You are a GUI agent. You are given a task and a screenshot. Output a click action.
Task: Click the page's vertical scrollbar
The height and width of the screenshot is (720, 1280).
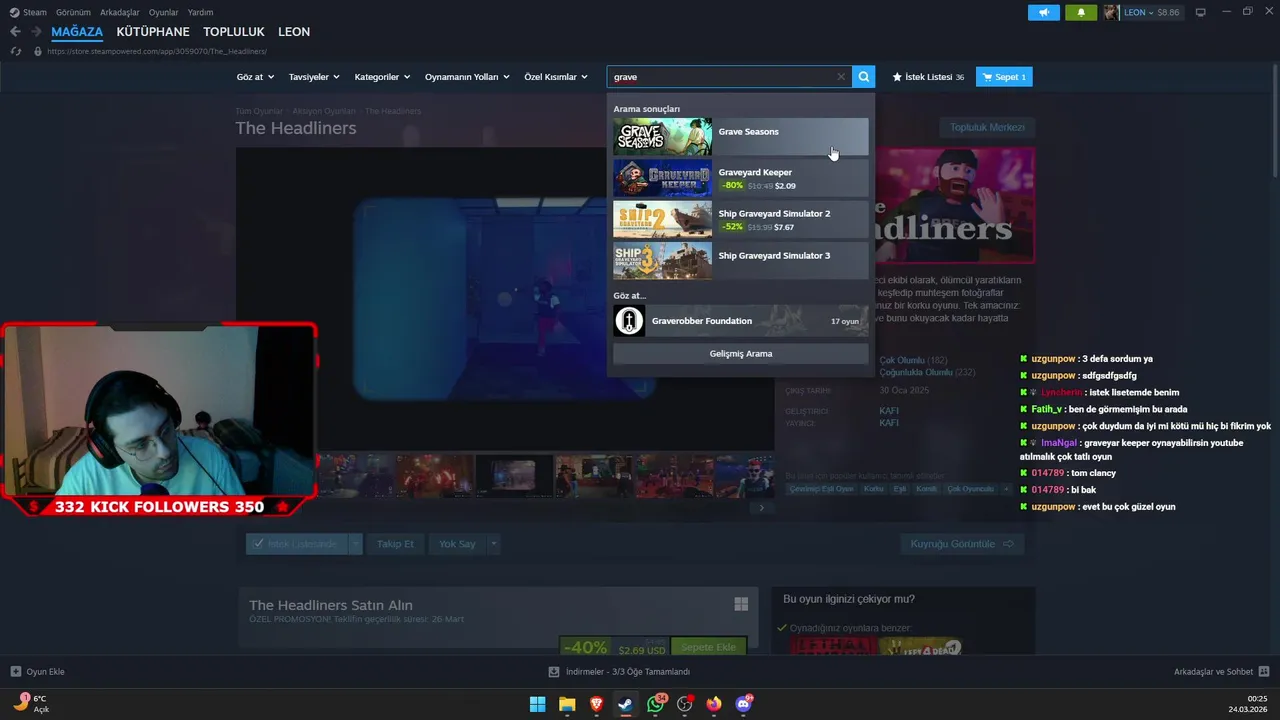(1276, 121)
